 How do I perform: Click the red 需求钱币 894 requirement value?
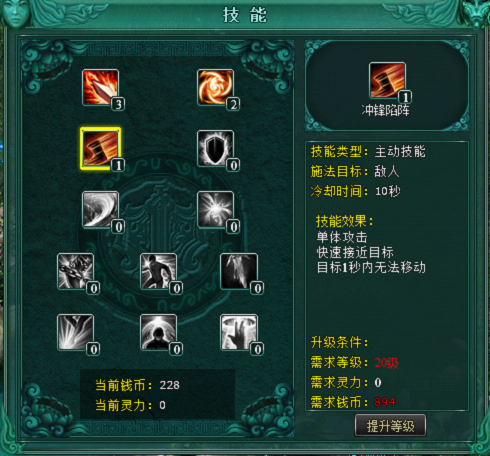pos(385,402)
